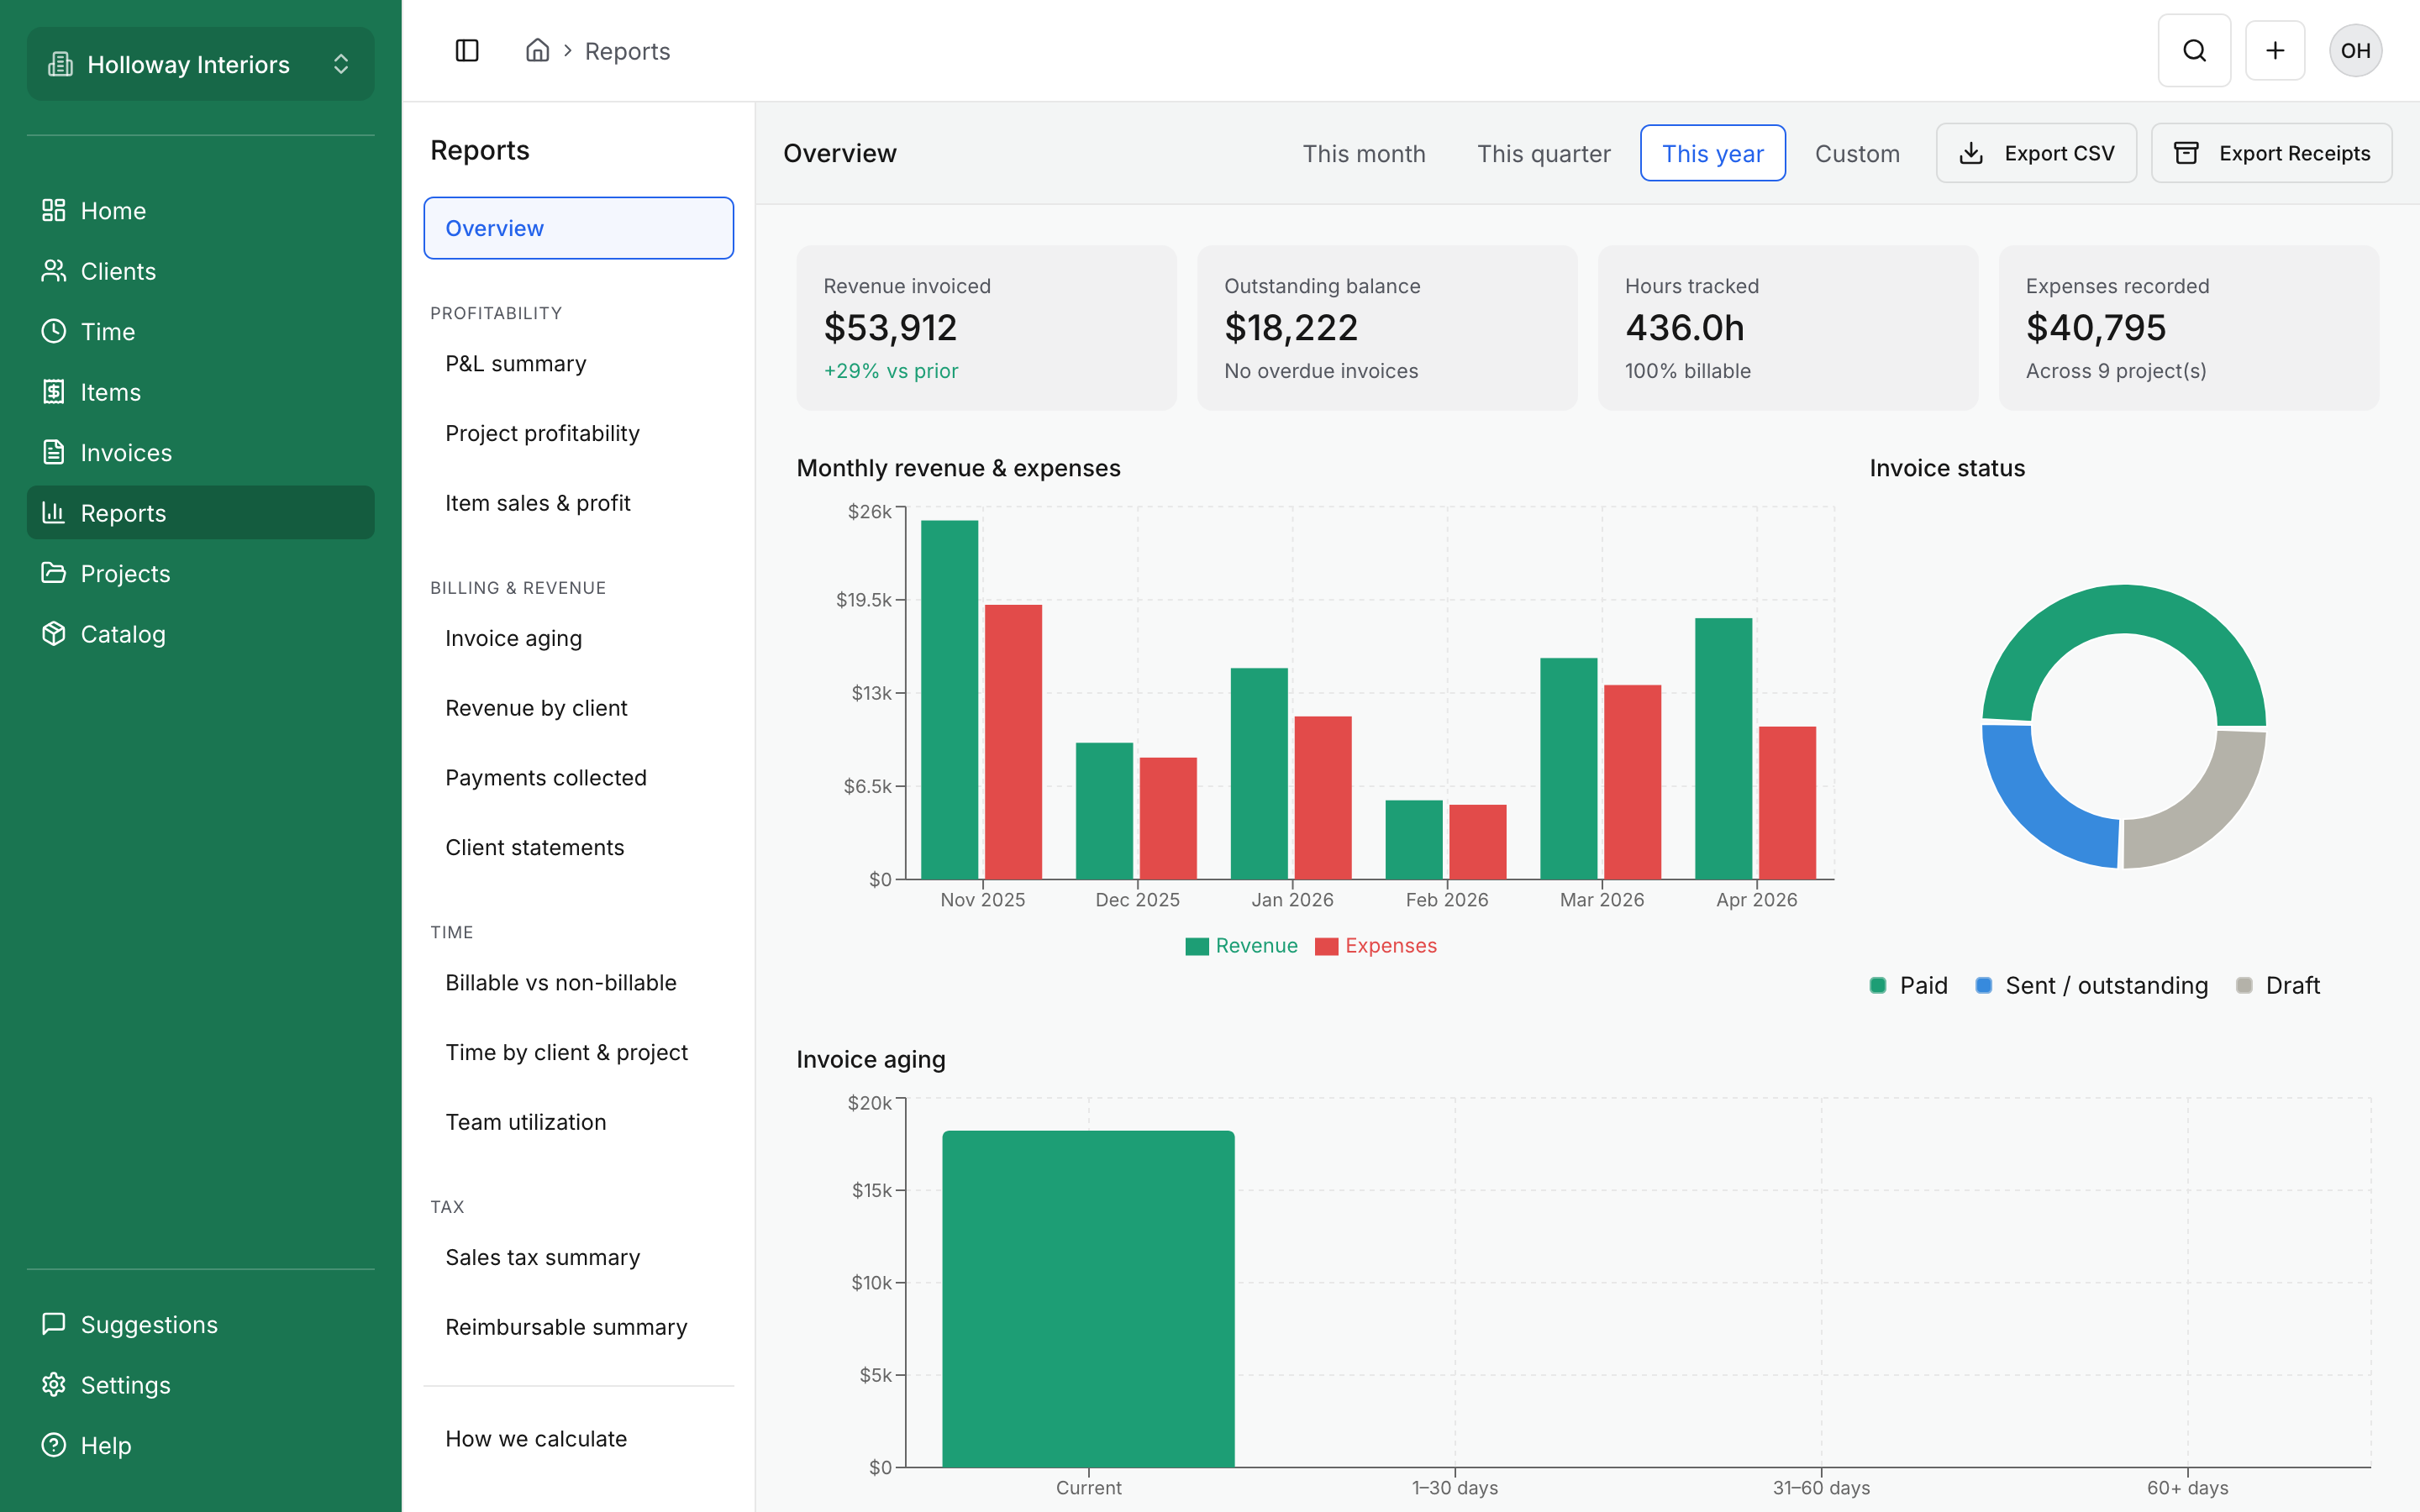Open search with the magnifier icon

(2194, 51)
